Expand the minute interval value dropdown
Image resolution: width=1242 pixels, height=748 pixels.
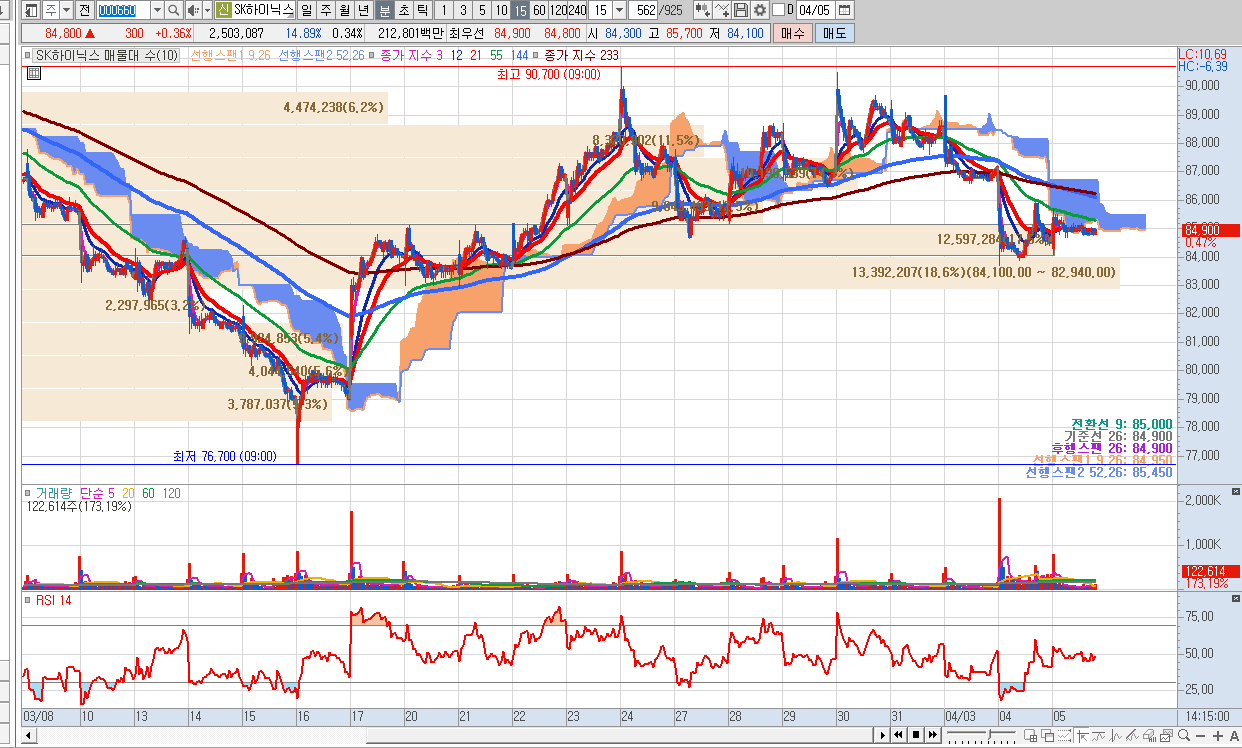click(618, 10)
